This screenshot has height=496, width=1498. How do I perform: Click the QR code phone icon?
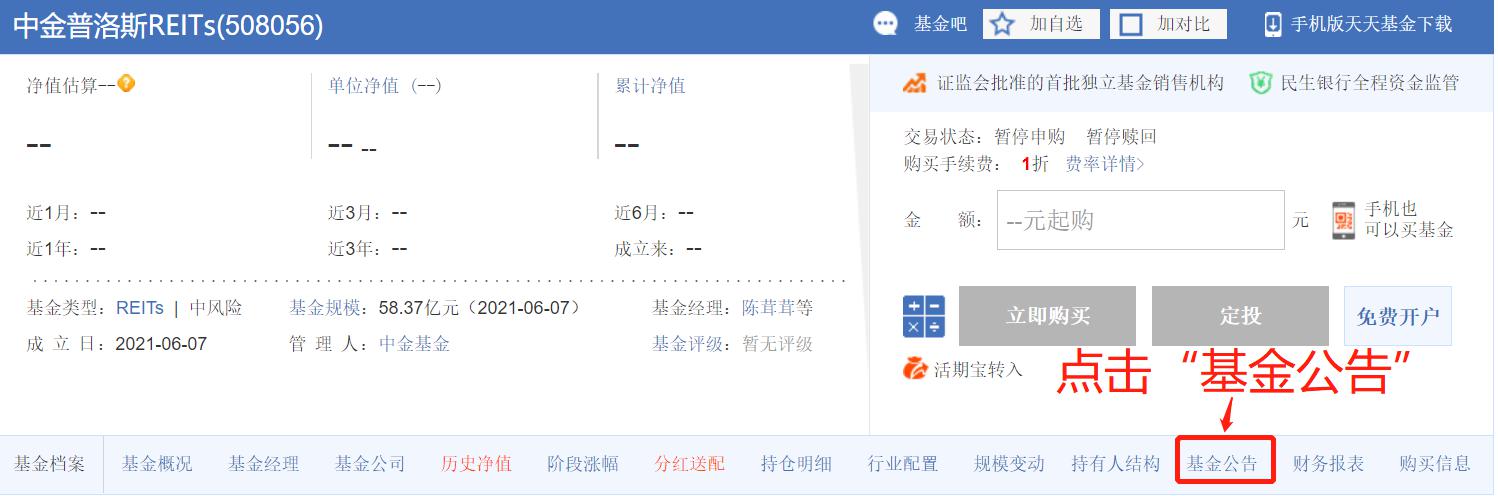(1343, 220)
